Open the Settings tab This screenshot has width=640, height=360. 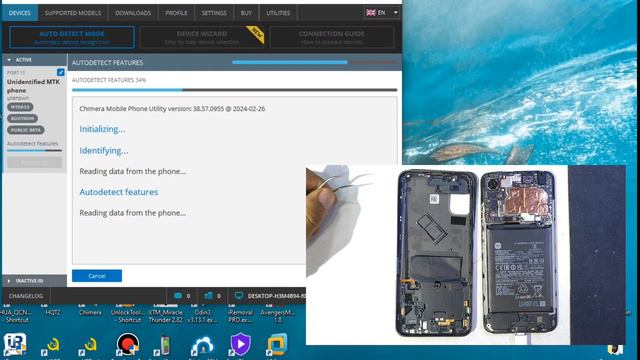tap(214, 13)
